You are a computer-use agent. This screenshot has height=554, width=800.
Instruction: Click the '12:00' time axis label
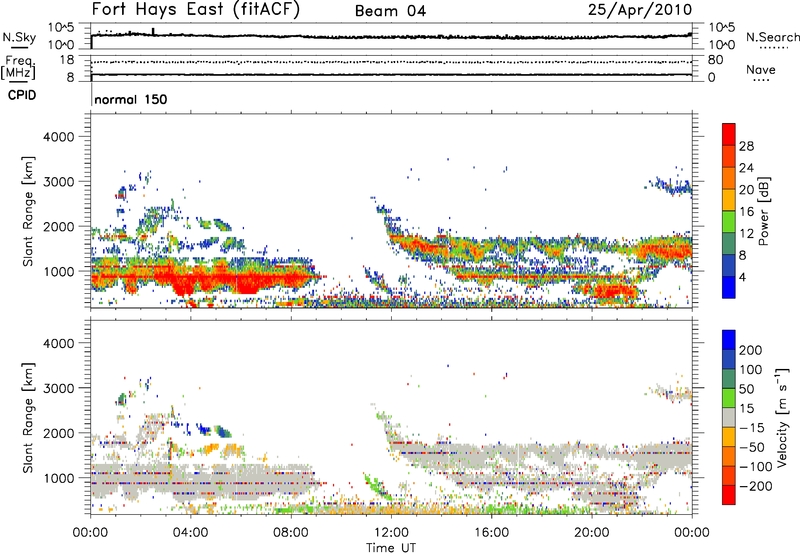point(391,533)
